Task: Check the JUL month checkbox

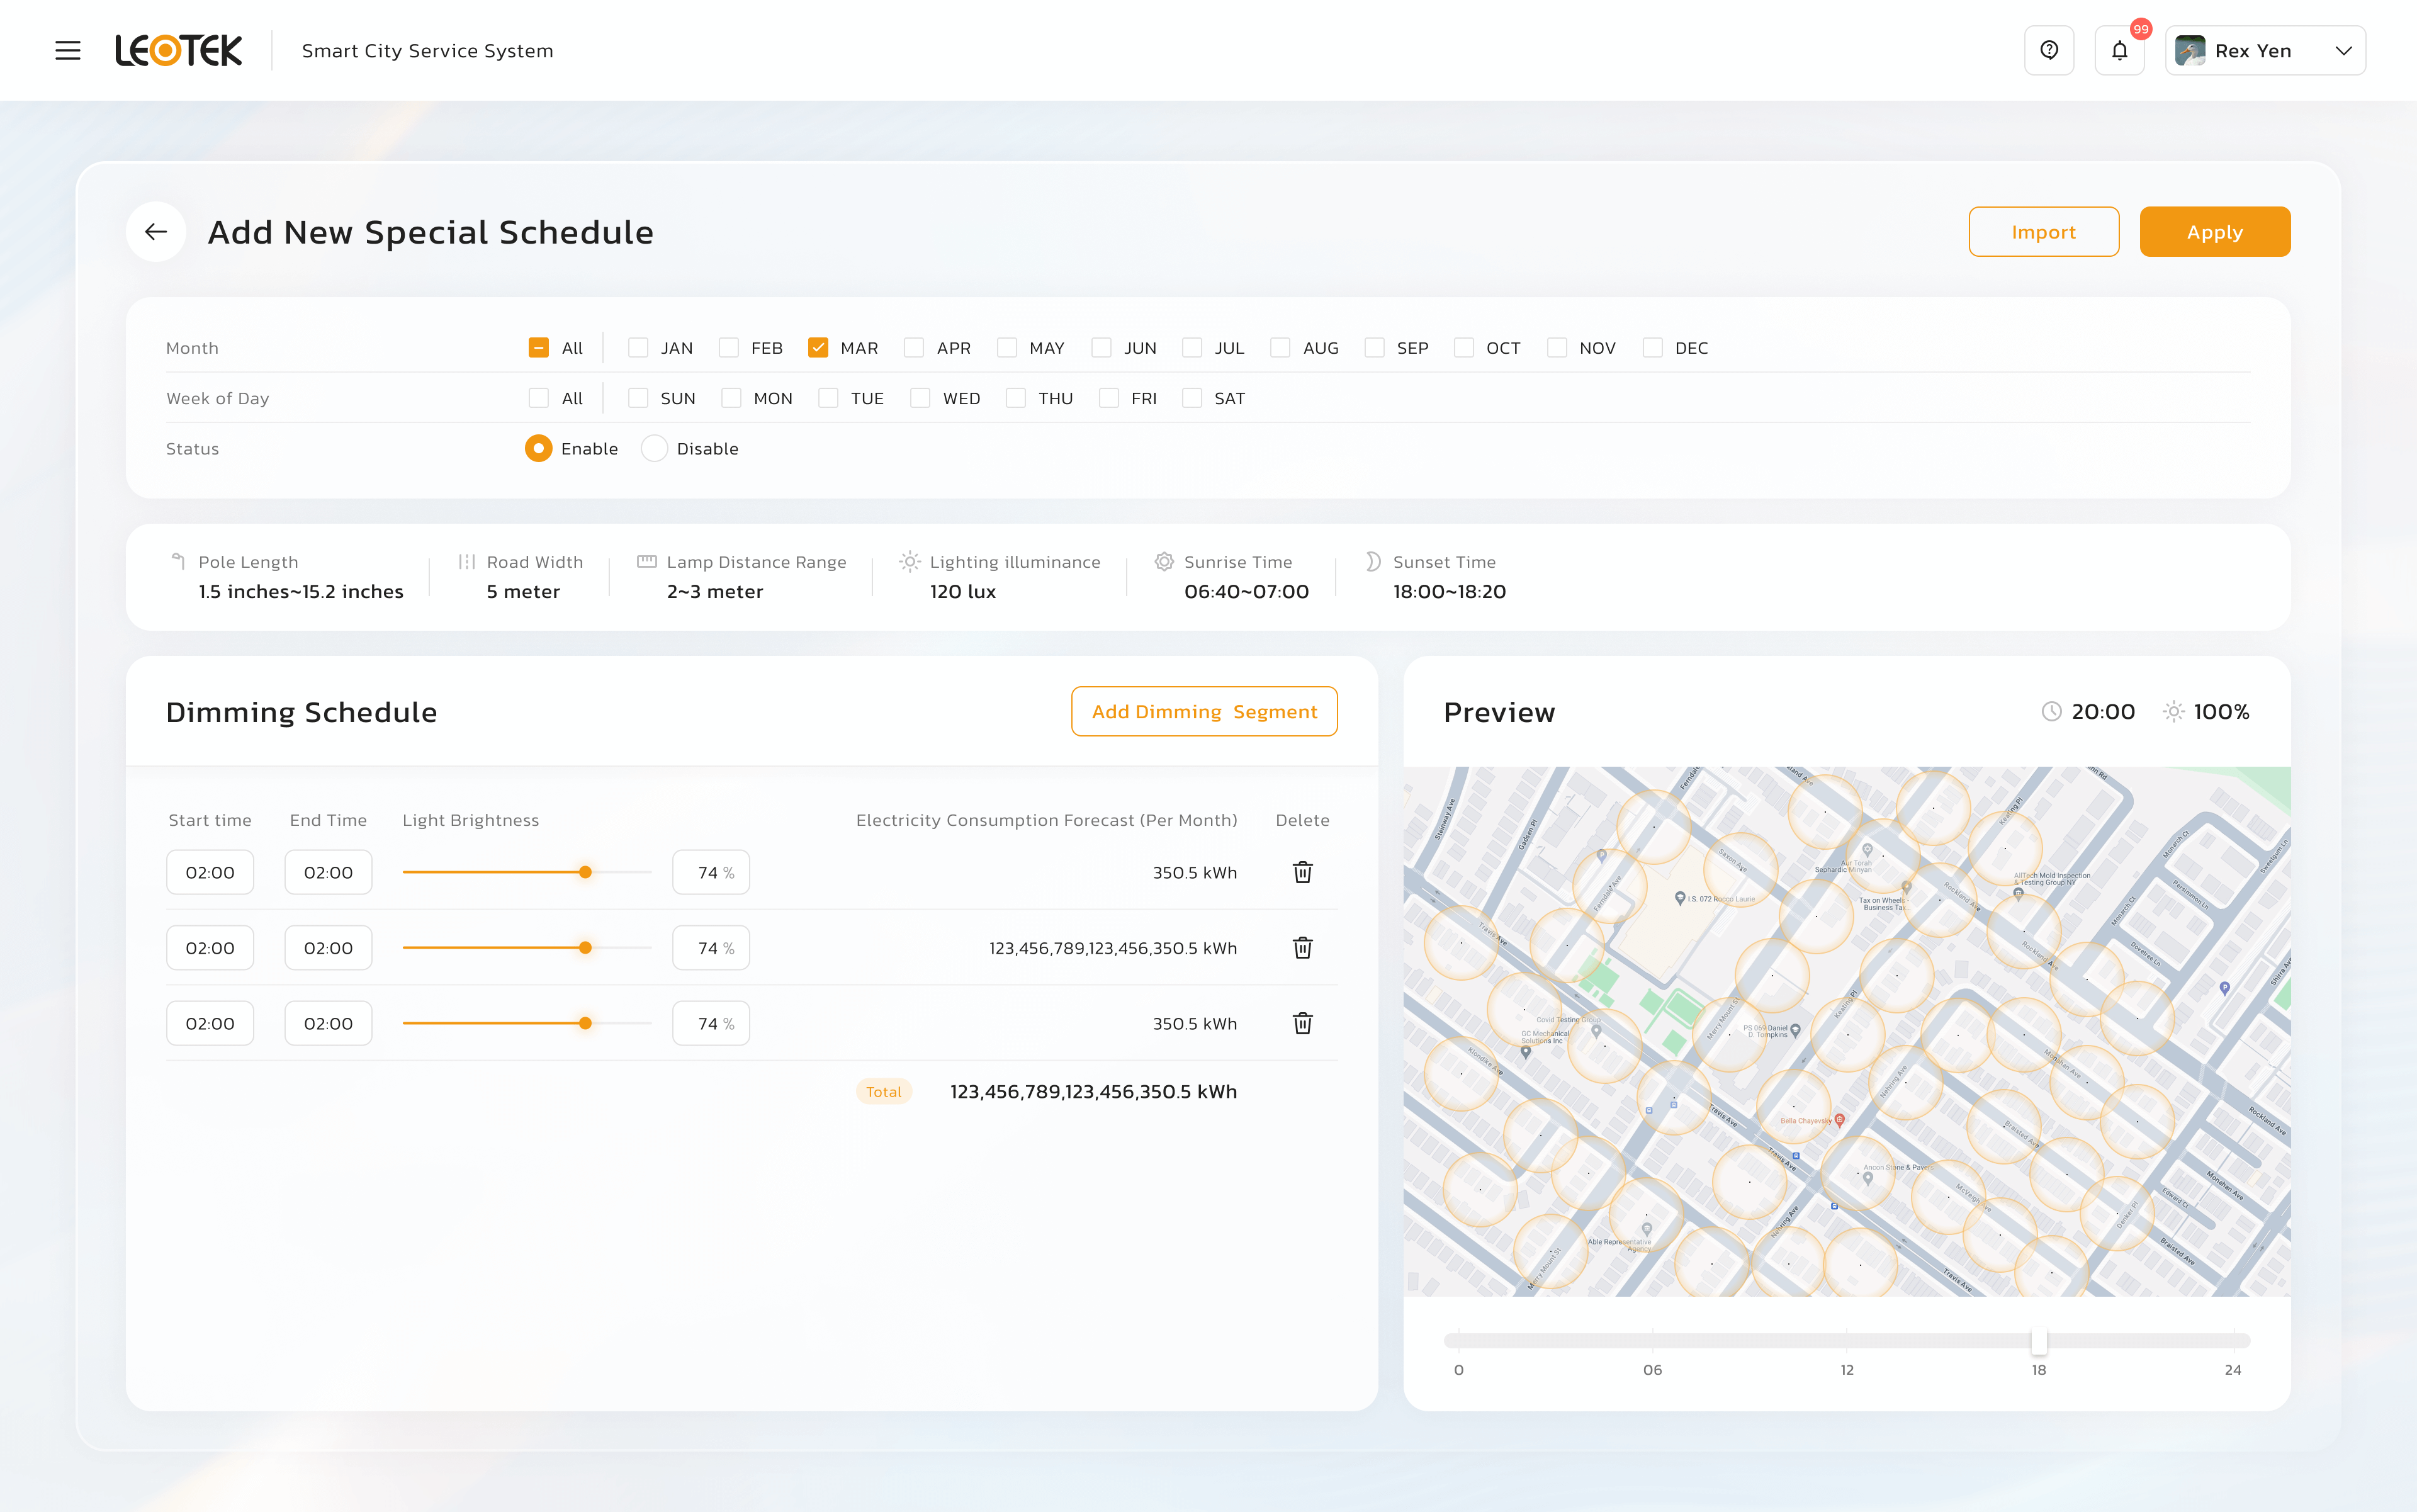Action: point(1191,348)
